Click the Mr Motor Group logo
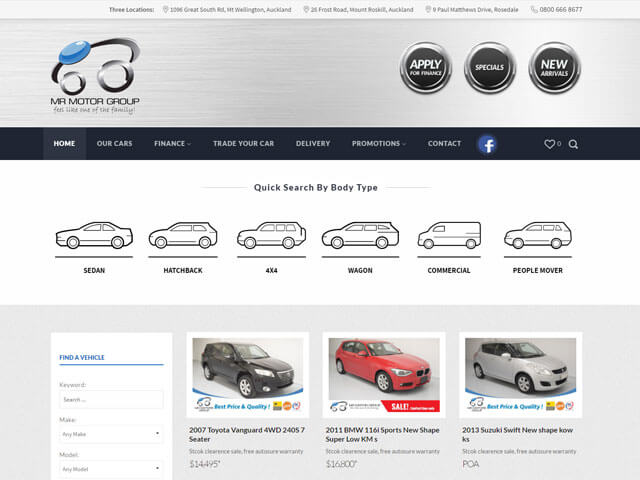This screenshot has height=480, width=640. coord(95,77)
